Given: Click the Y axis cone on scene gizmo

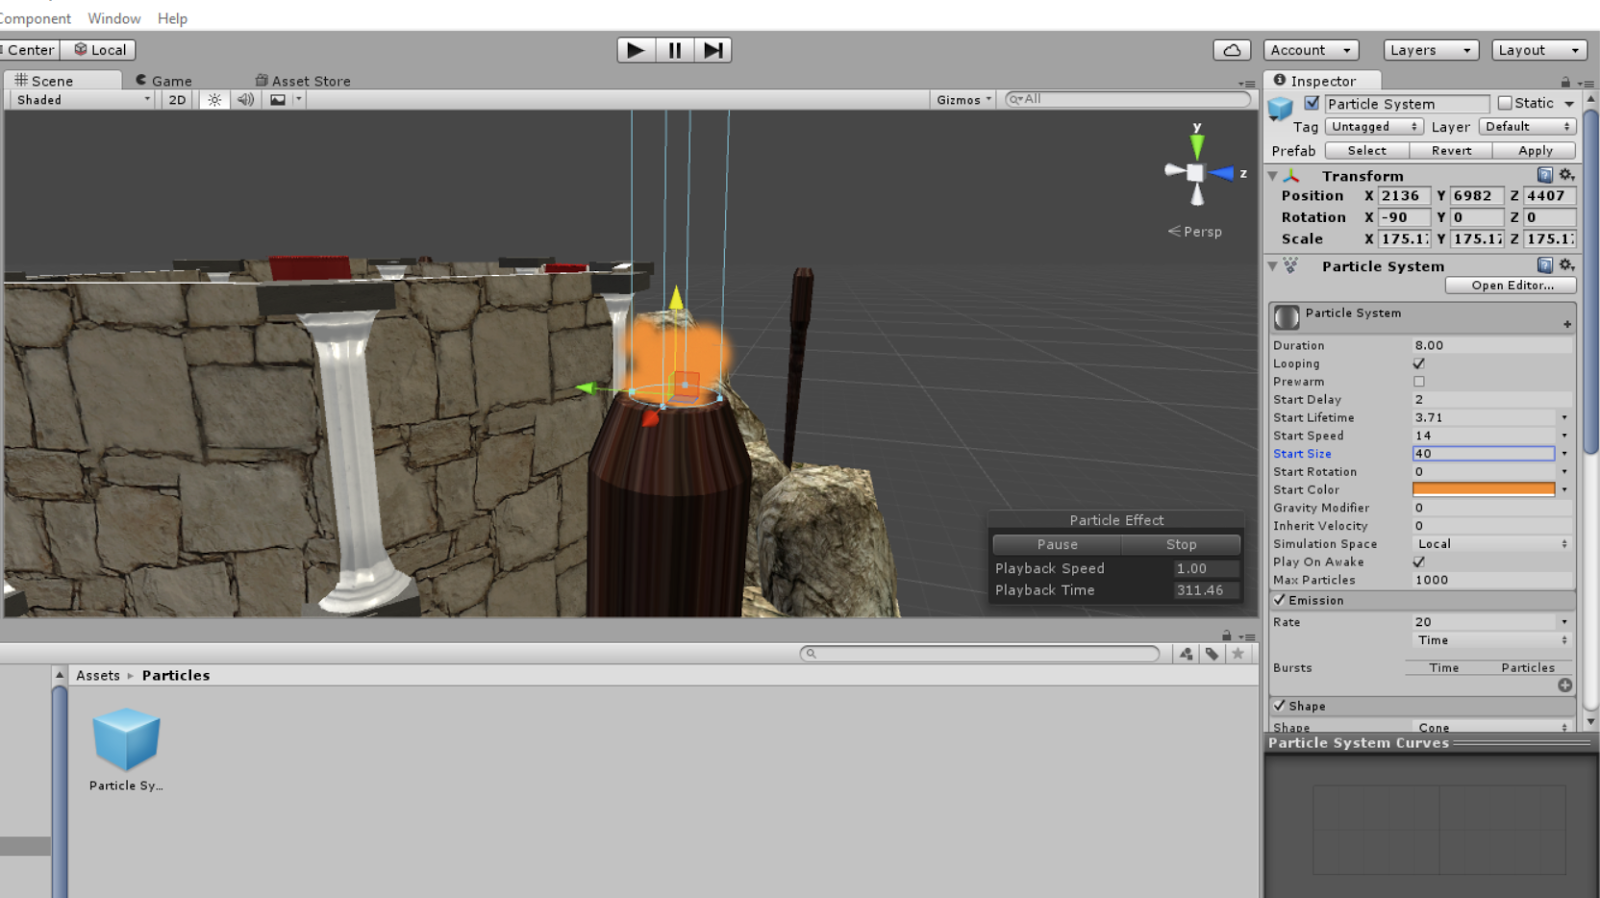Looking at the screenshot, I should click(x=1196, y=145).
